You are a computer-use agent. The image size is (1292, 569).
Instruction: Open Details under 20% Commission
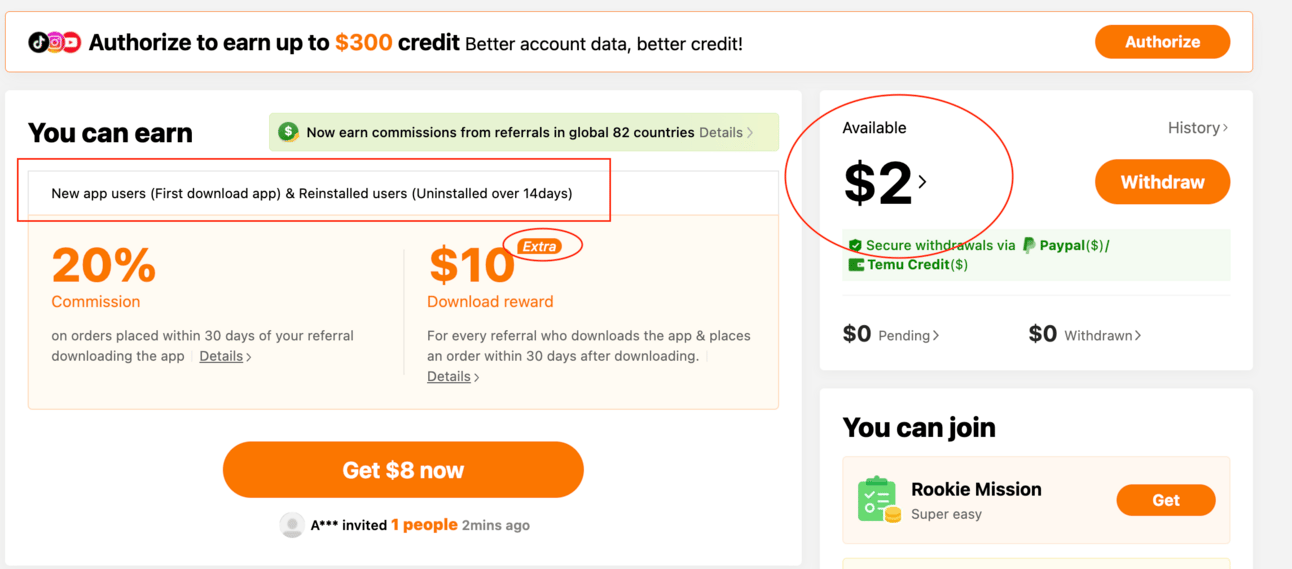pyautogui.click(x=224, y=356)
